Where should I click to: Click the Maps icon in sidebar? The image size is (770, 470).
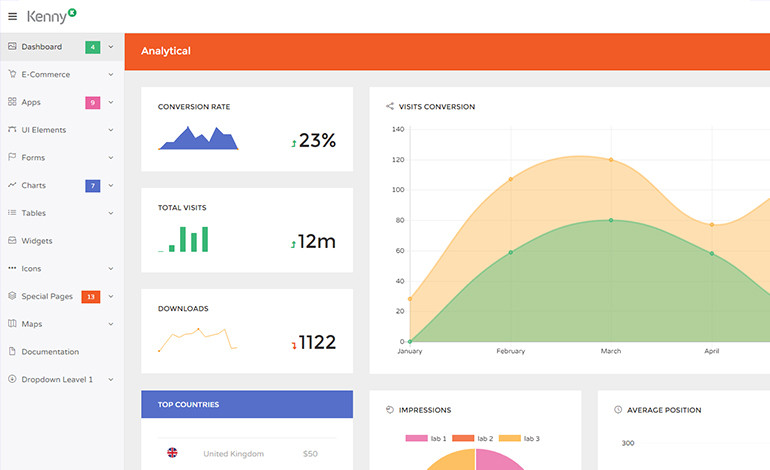point(12,324)
